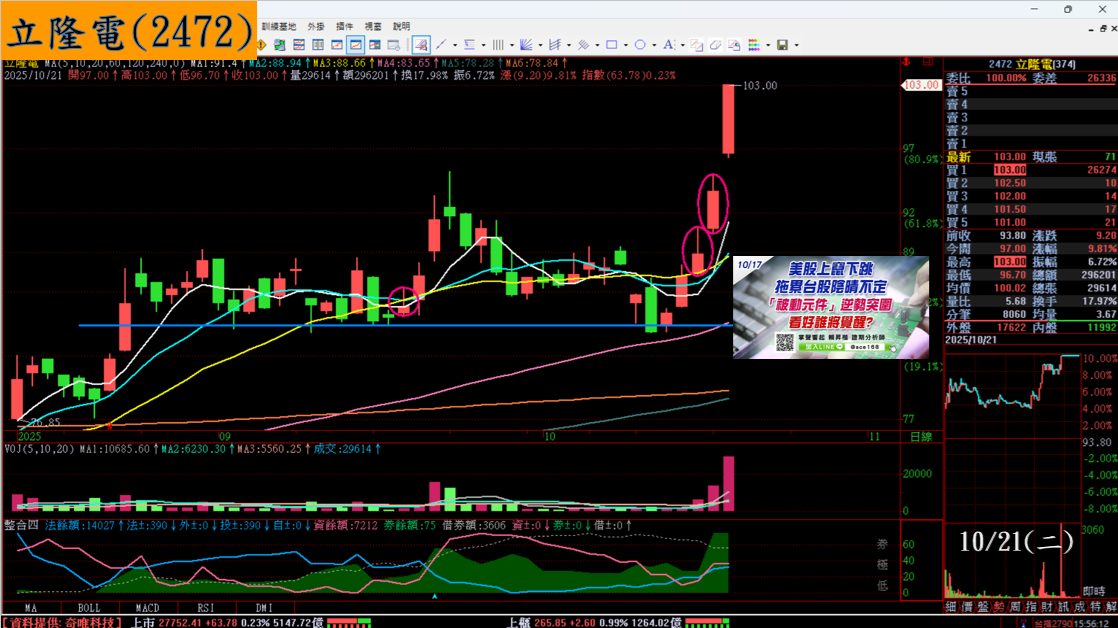Select the trend line drawing tool
The height and width of the screenshot is (628, 1118).
[441, 45]
